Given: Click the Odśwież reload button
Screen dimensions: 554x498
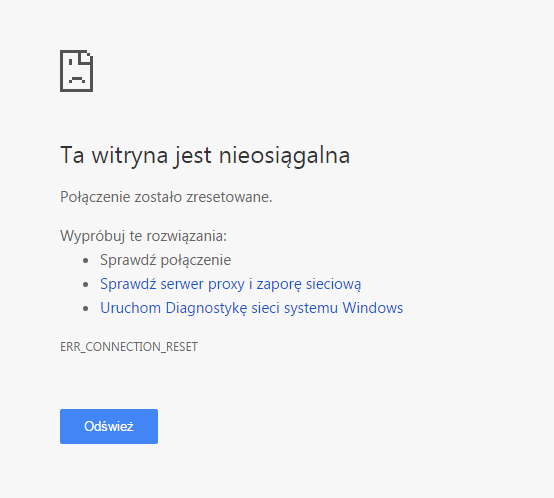Looking at the screenshot, I should click(109, 426).
